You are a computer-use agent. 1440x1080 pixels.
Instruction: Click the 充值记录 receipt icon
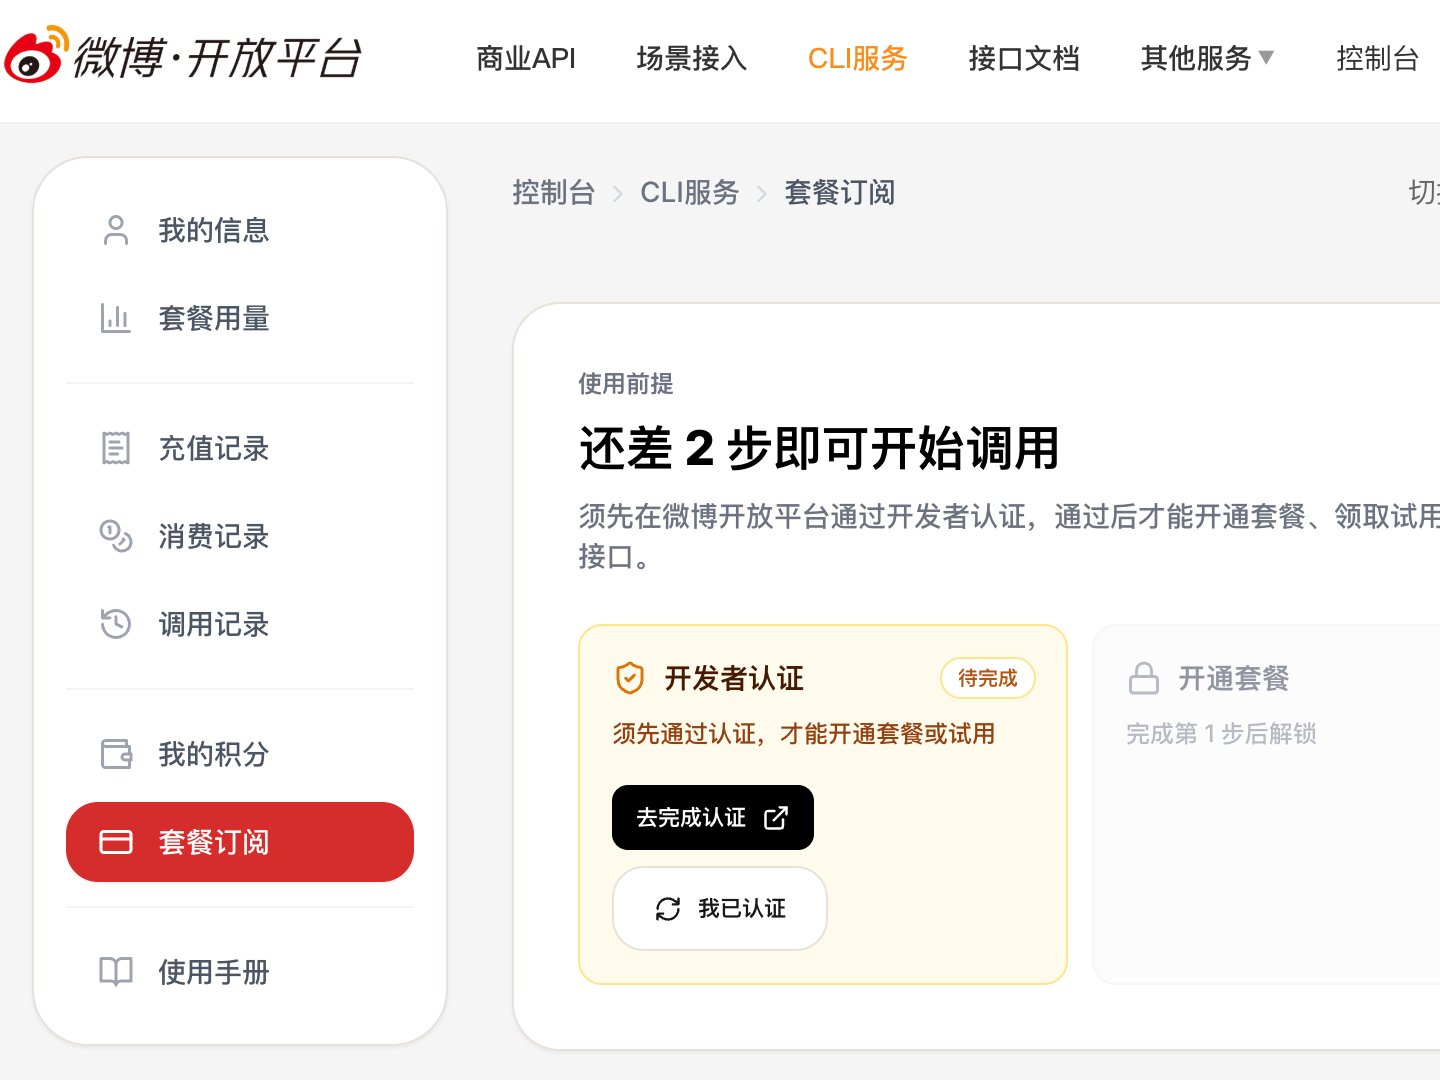point(116,448)
